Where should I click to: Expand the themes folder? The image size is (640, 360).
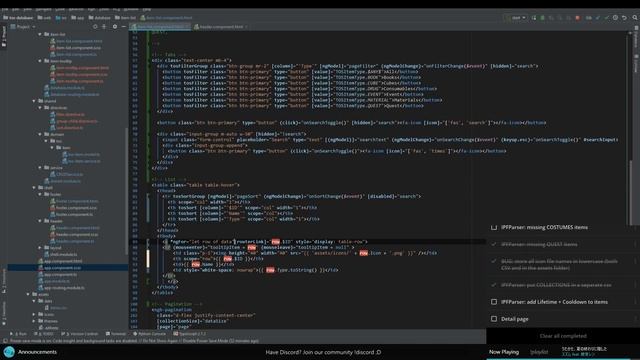point(34,321)
